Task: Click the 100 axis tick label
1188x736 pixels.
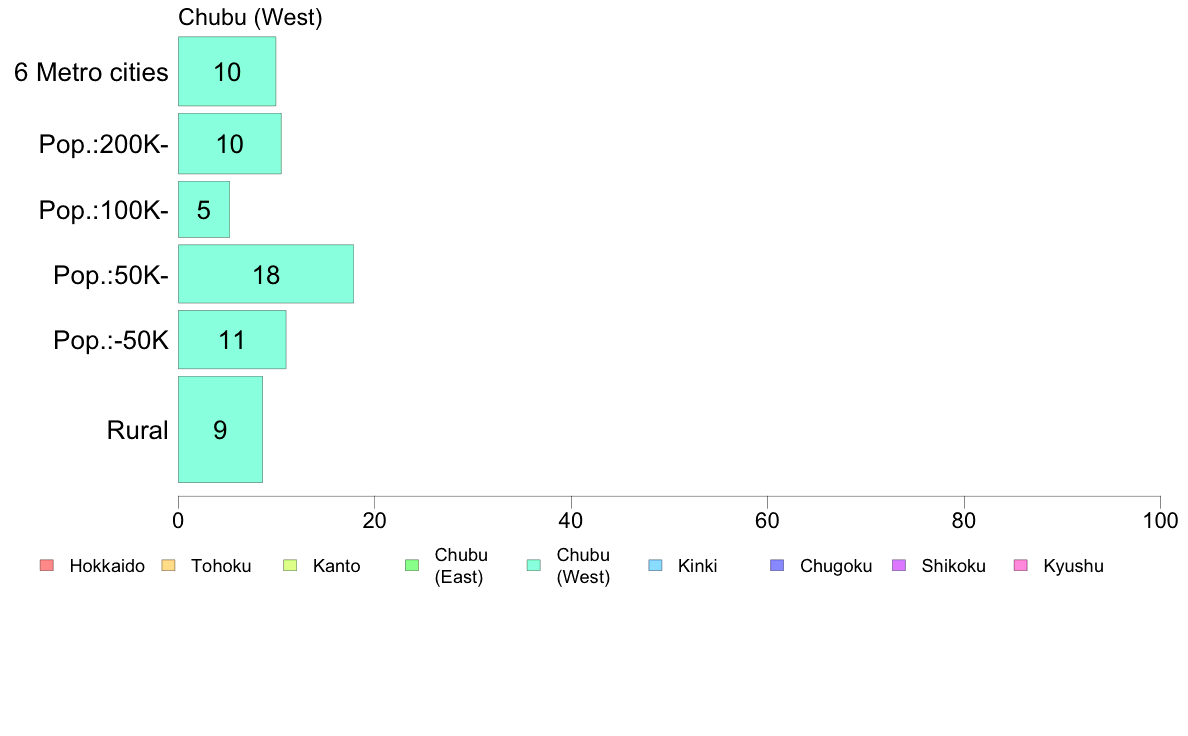Action: click(1160, 521)
